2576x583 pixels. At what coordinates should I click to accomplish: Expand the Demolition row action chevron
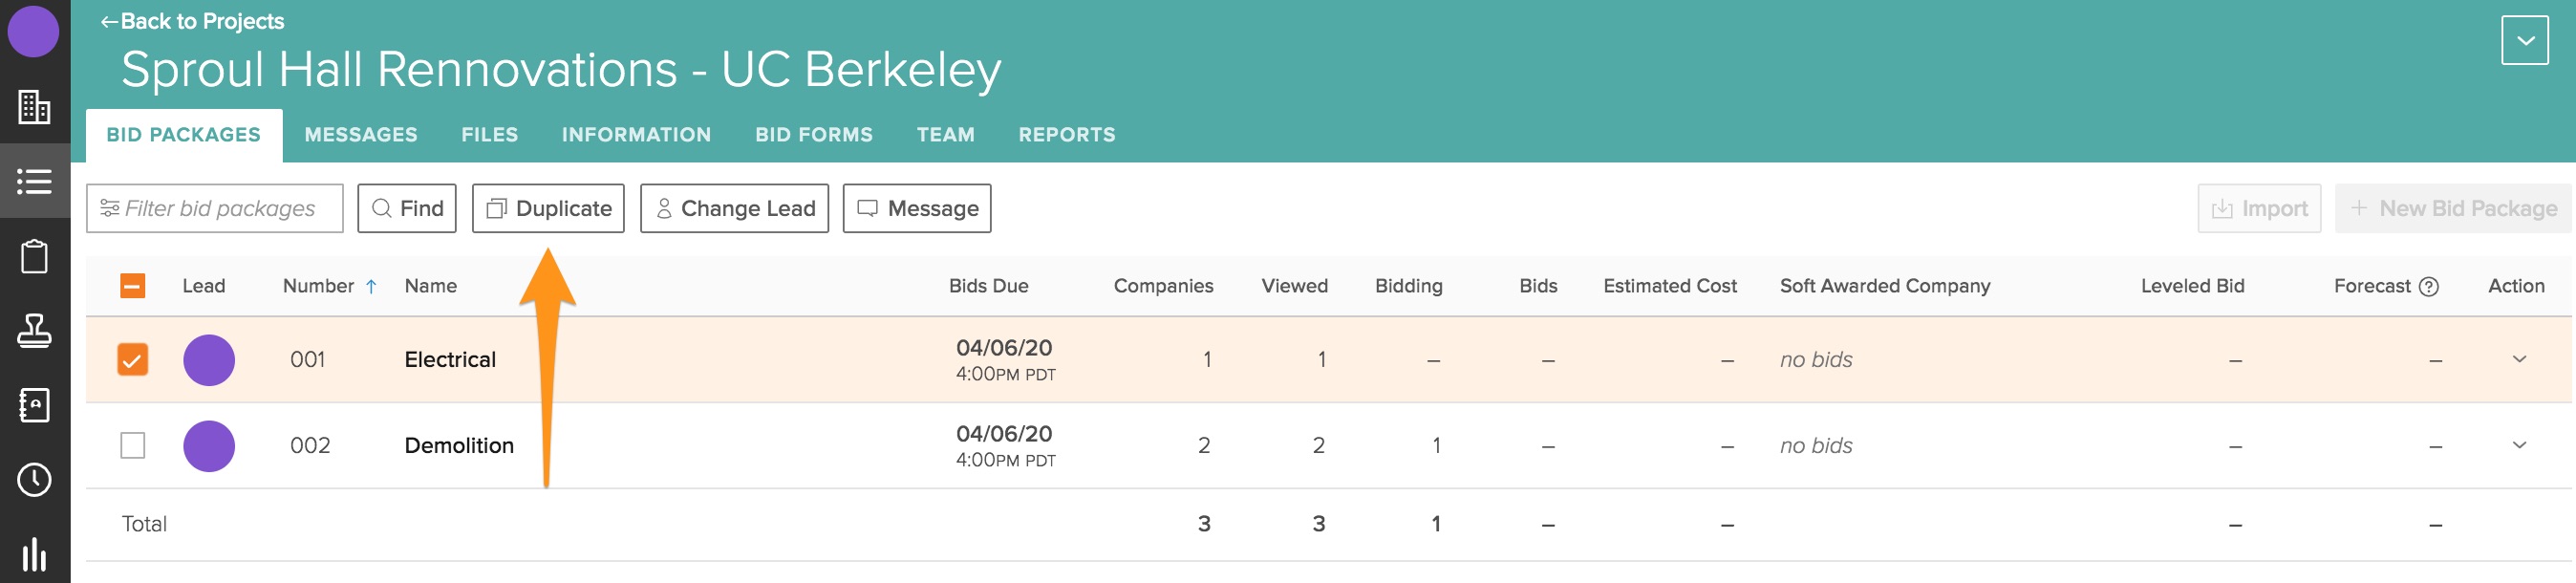pos(2518,445)
